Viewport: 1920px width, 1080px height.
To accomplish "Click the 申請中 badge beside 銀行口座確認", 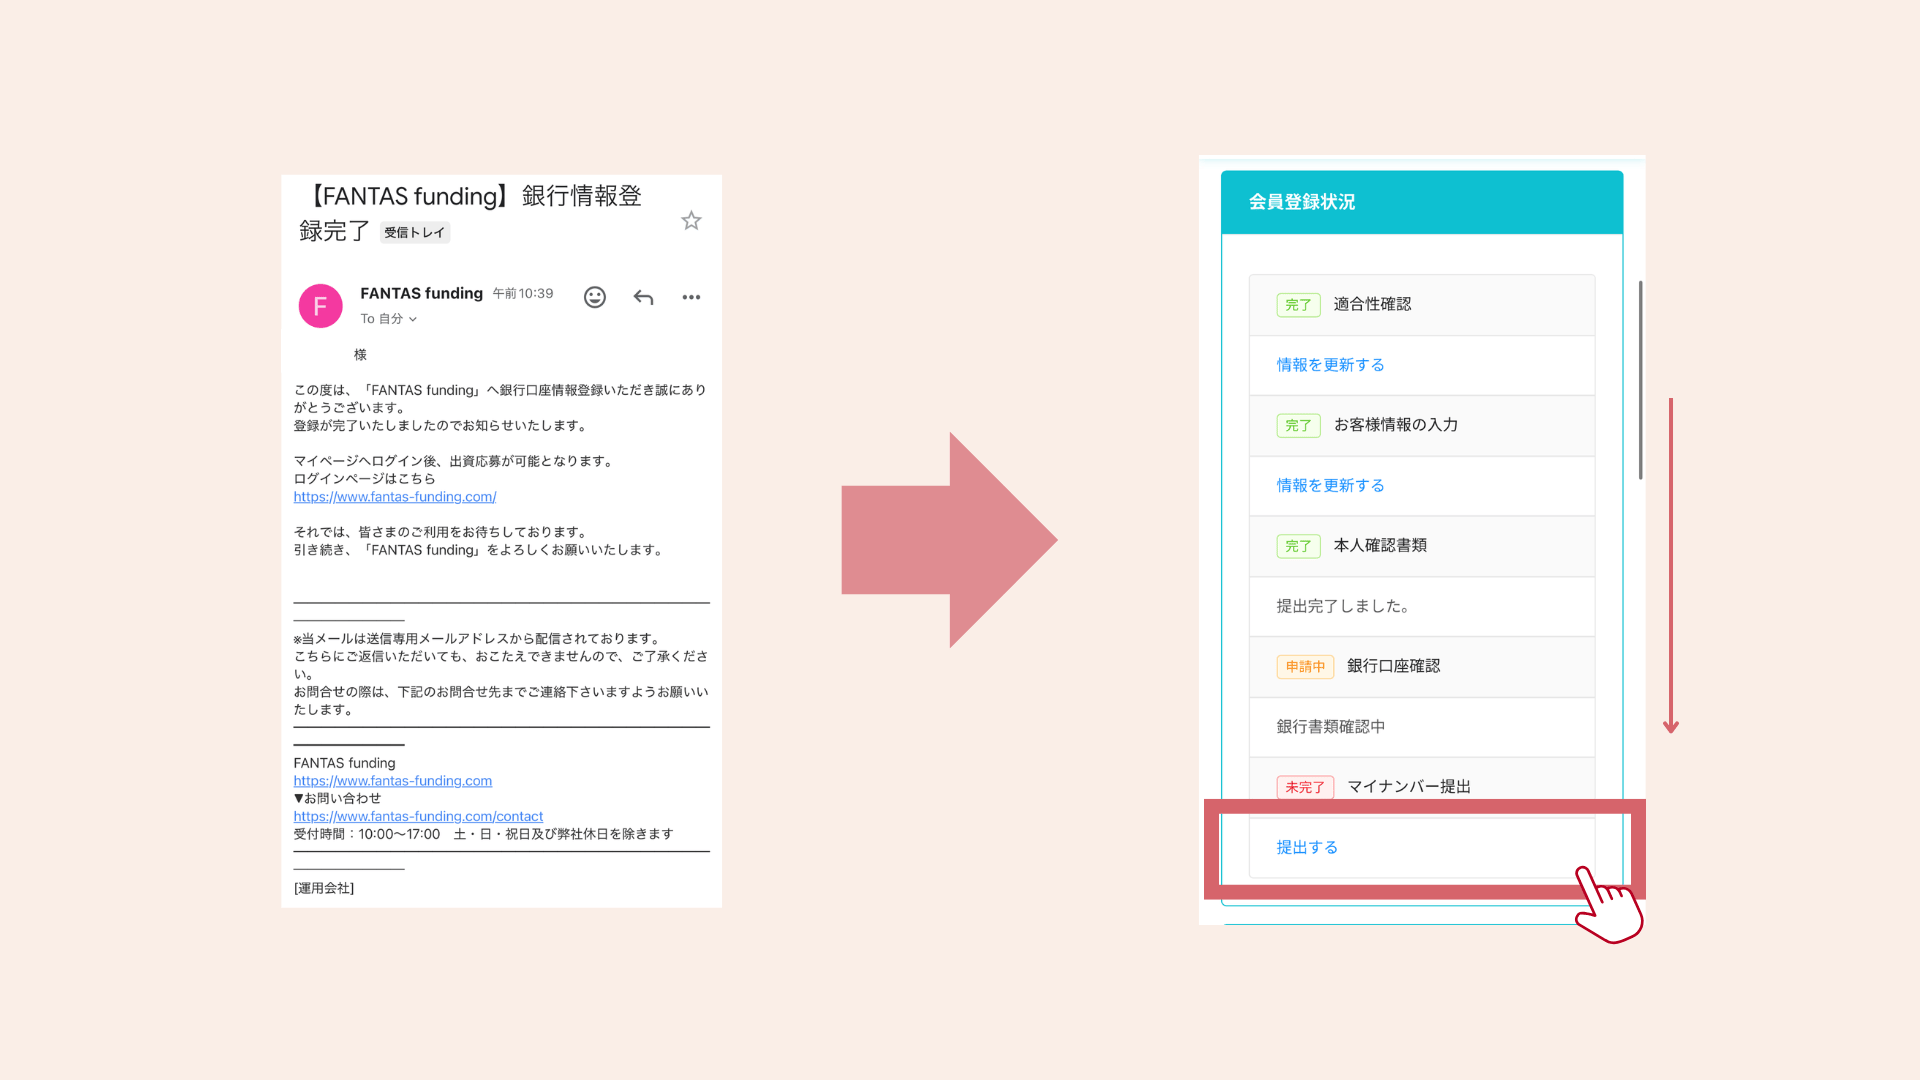I will [x=1305, y=667].
